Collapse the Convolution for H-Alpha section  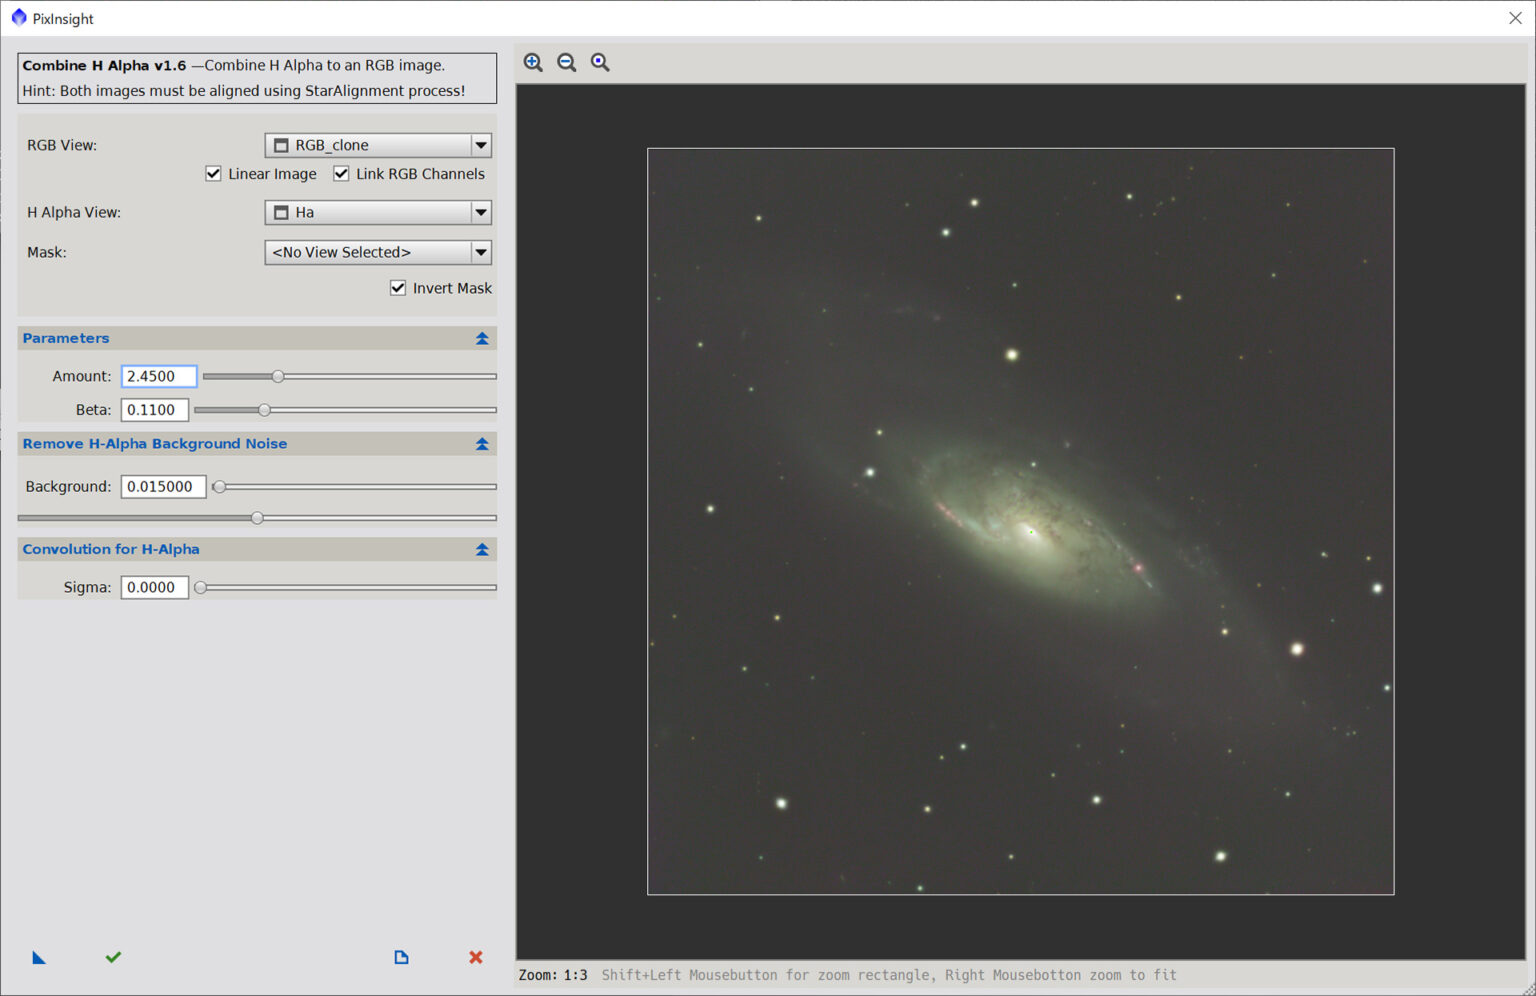tap(482, 549)
